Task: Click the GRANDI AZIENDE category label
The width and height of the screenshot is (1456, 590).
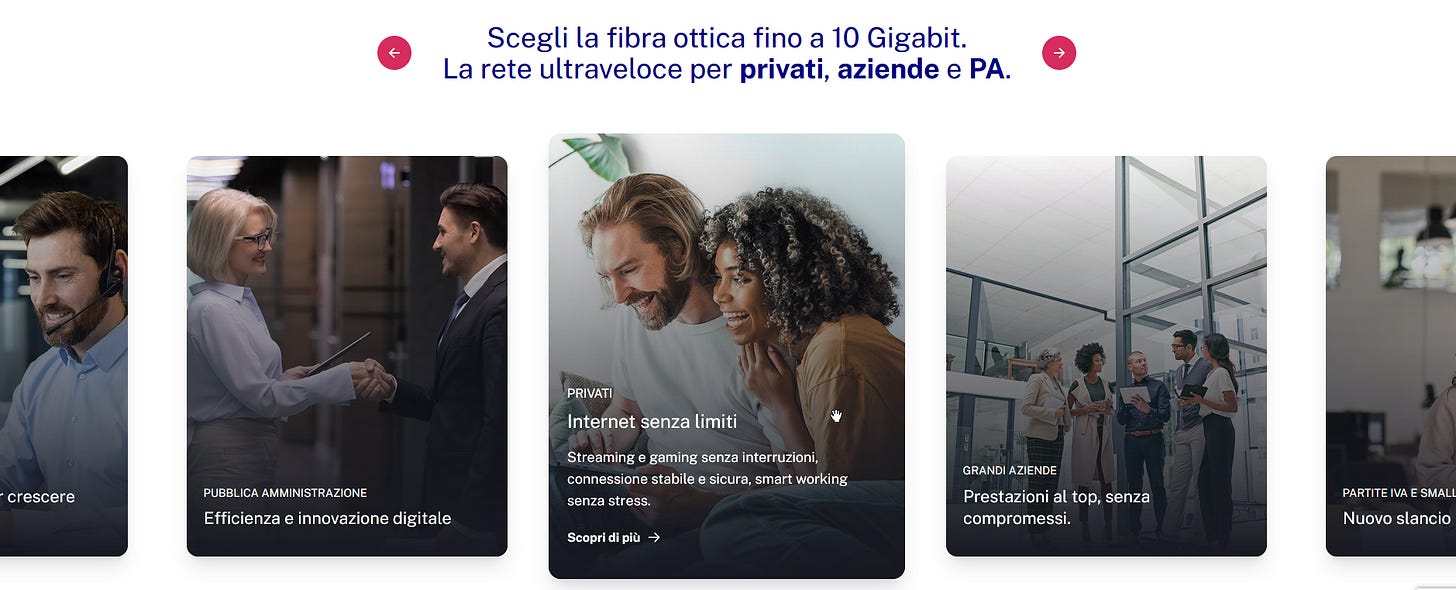Action: tap(1009, 470)
